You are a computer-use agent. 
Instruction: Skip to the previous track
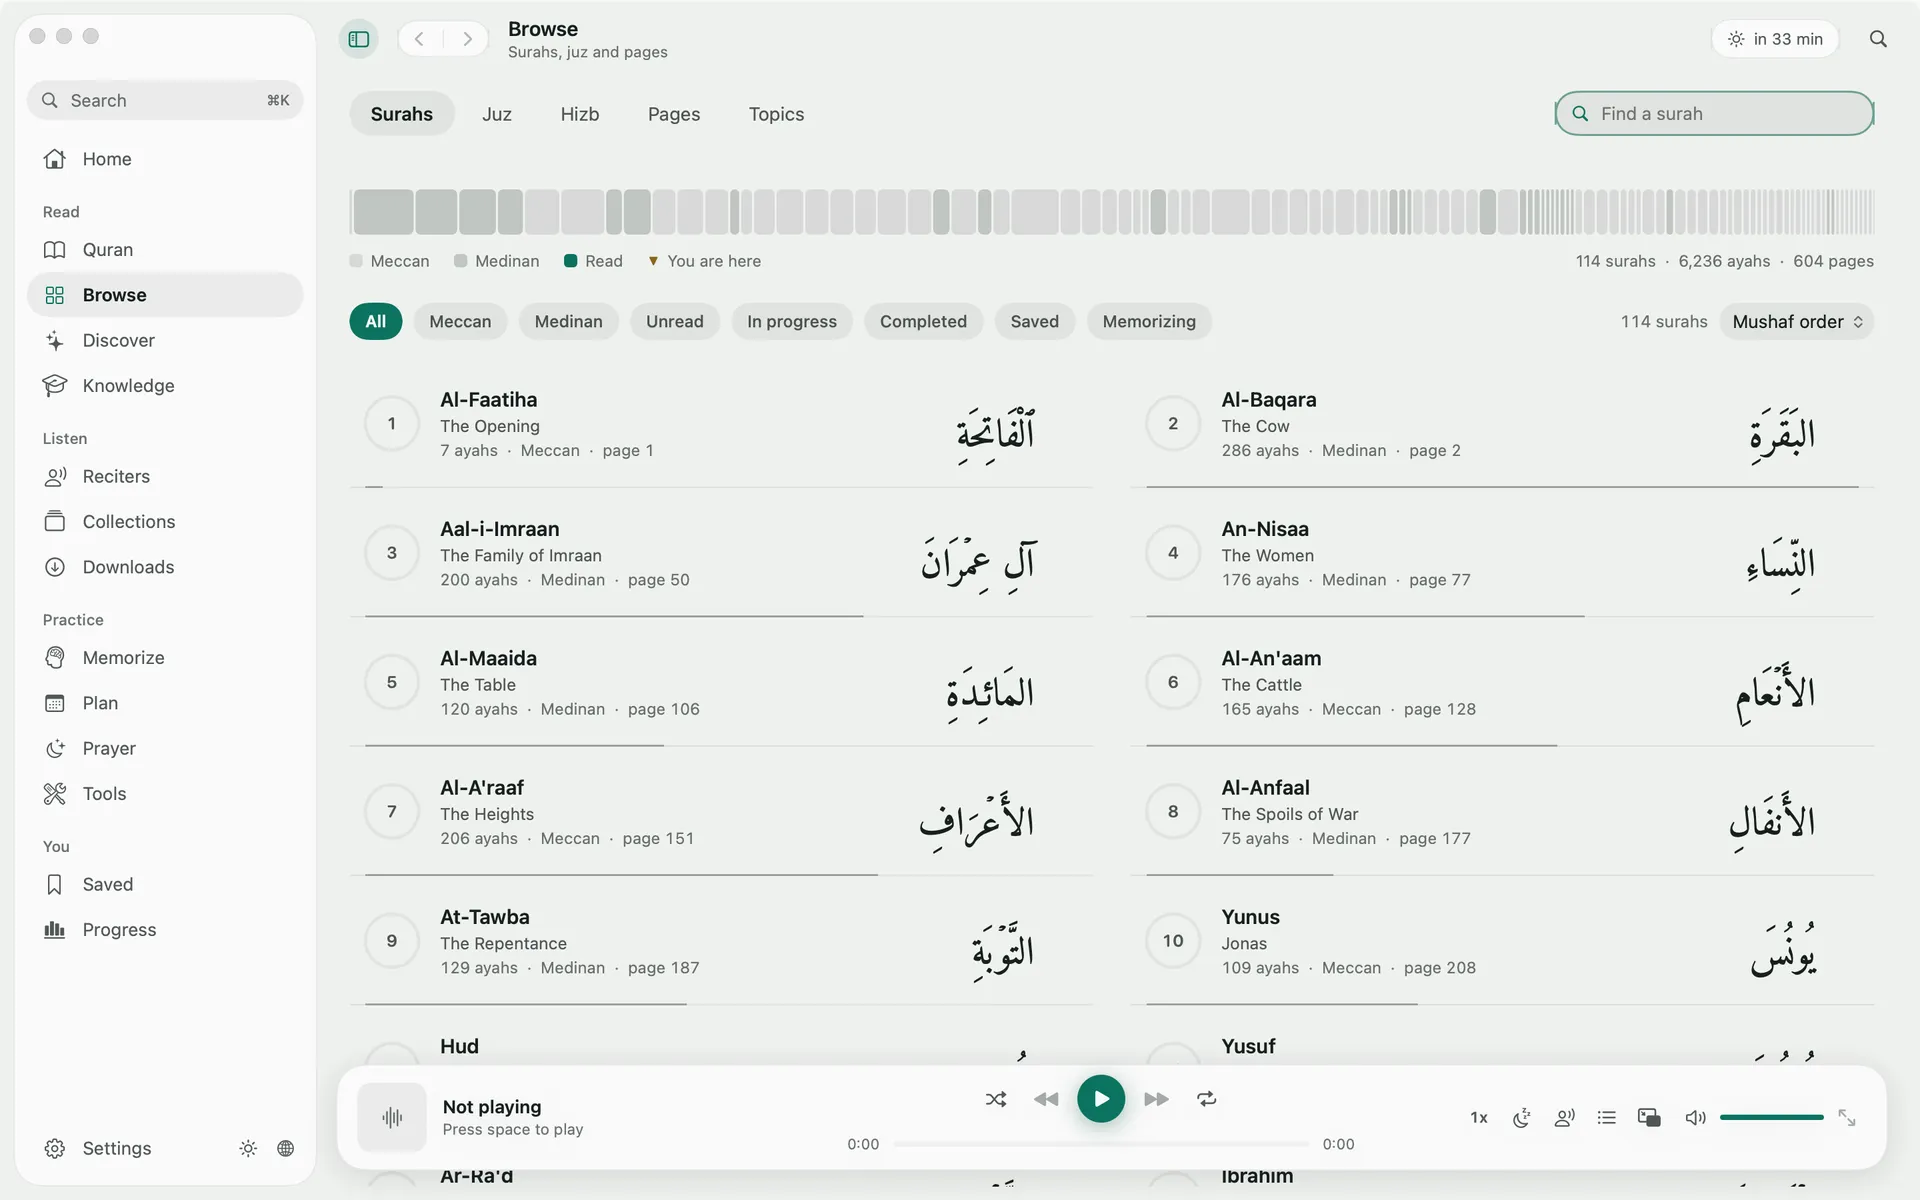tap(1046, 1099)
